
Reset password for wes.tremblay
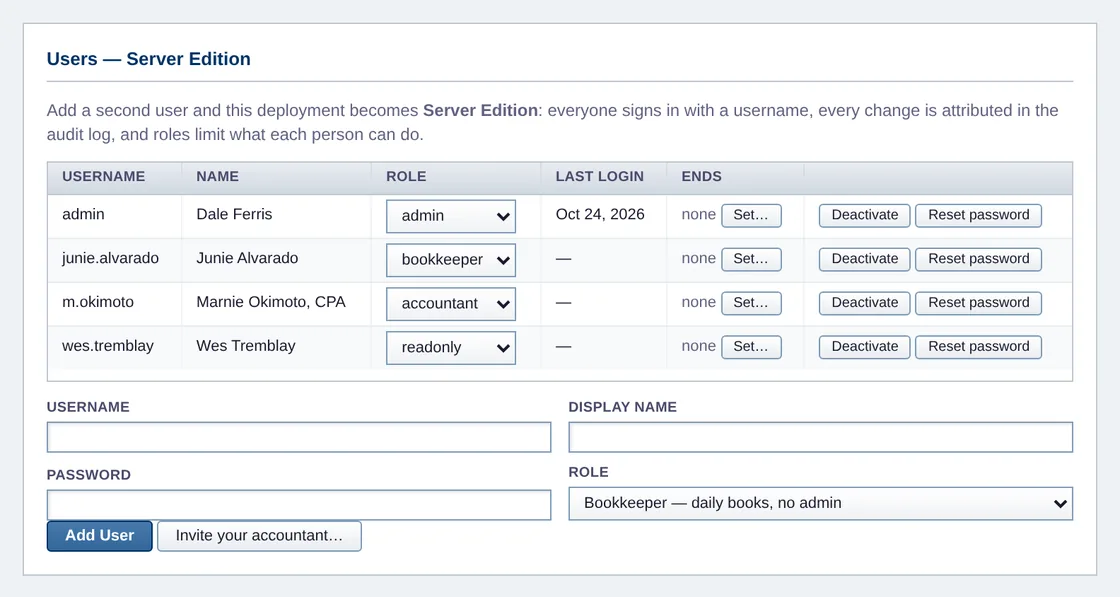(x=979, y=346)
